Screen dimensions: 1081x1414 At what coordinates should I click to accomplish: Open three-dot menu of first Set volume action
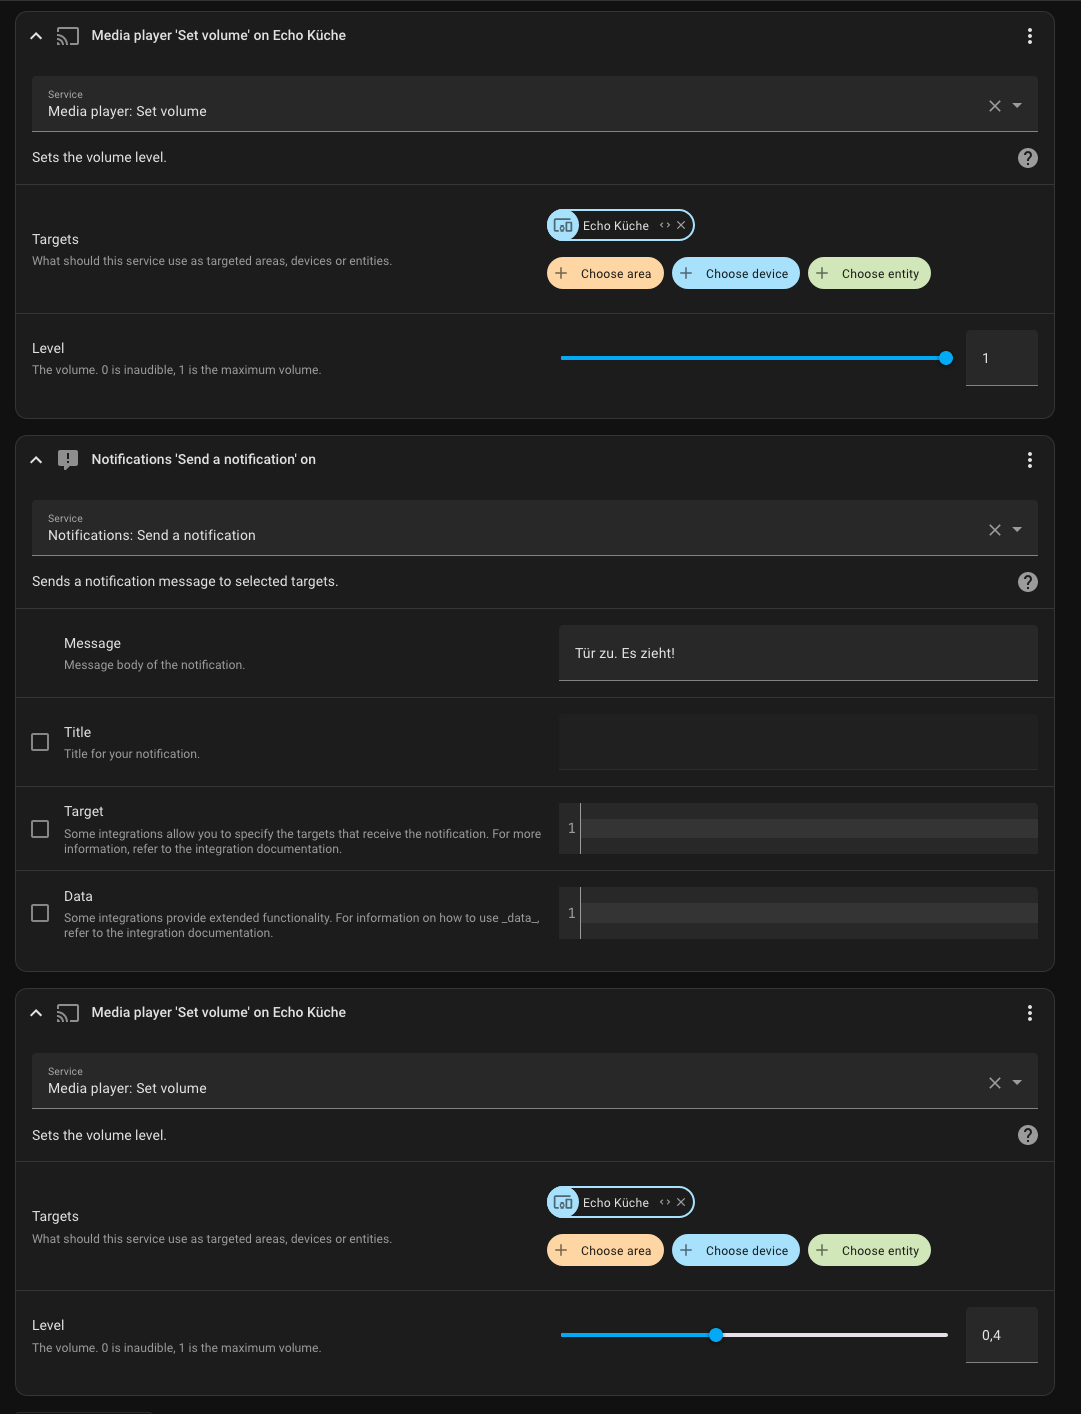point(1029,36)
